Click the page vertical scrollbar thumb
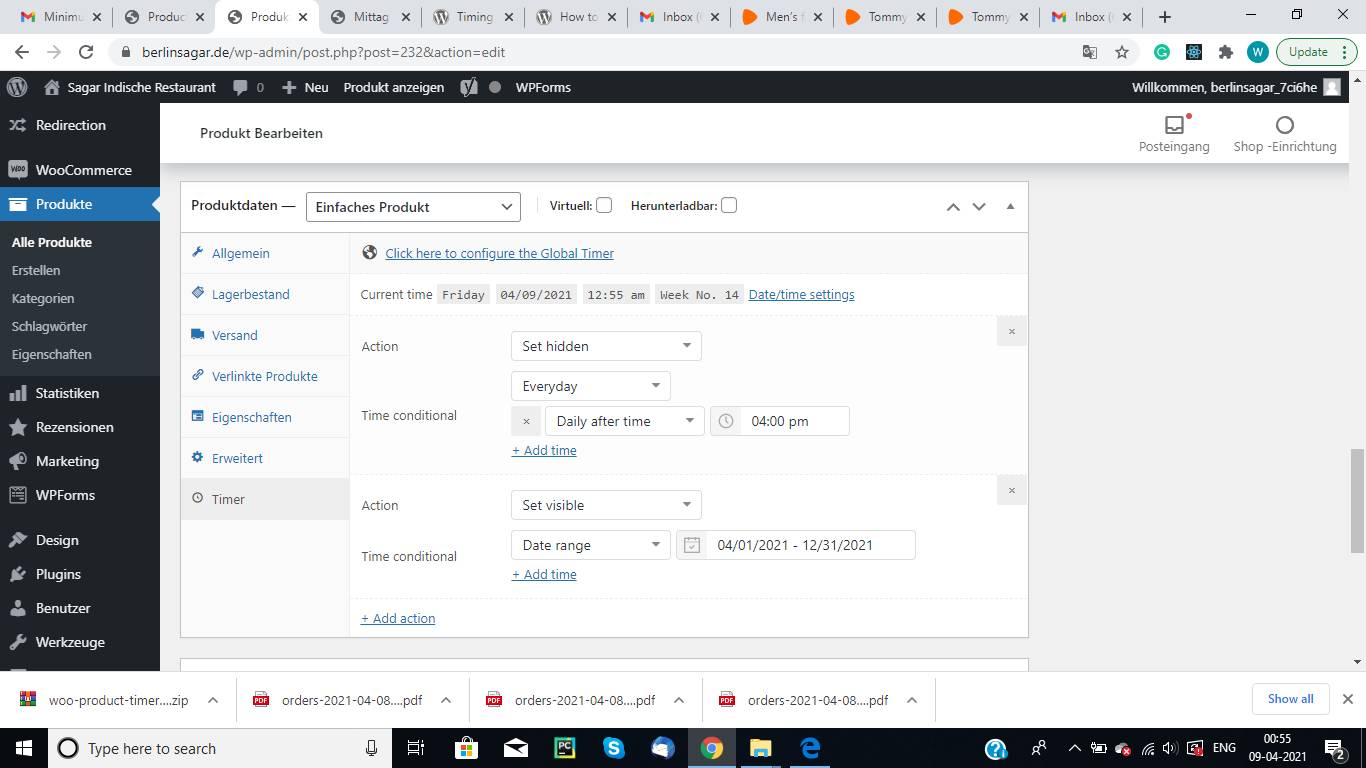This screenshot has width=1366, height=768. point(1357,500)
